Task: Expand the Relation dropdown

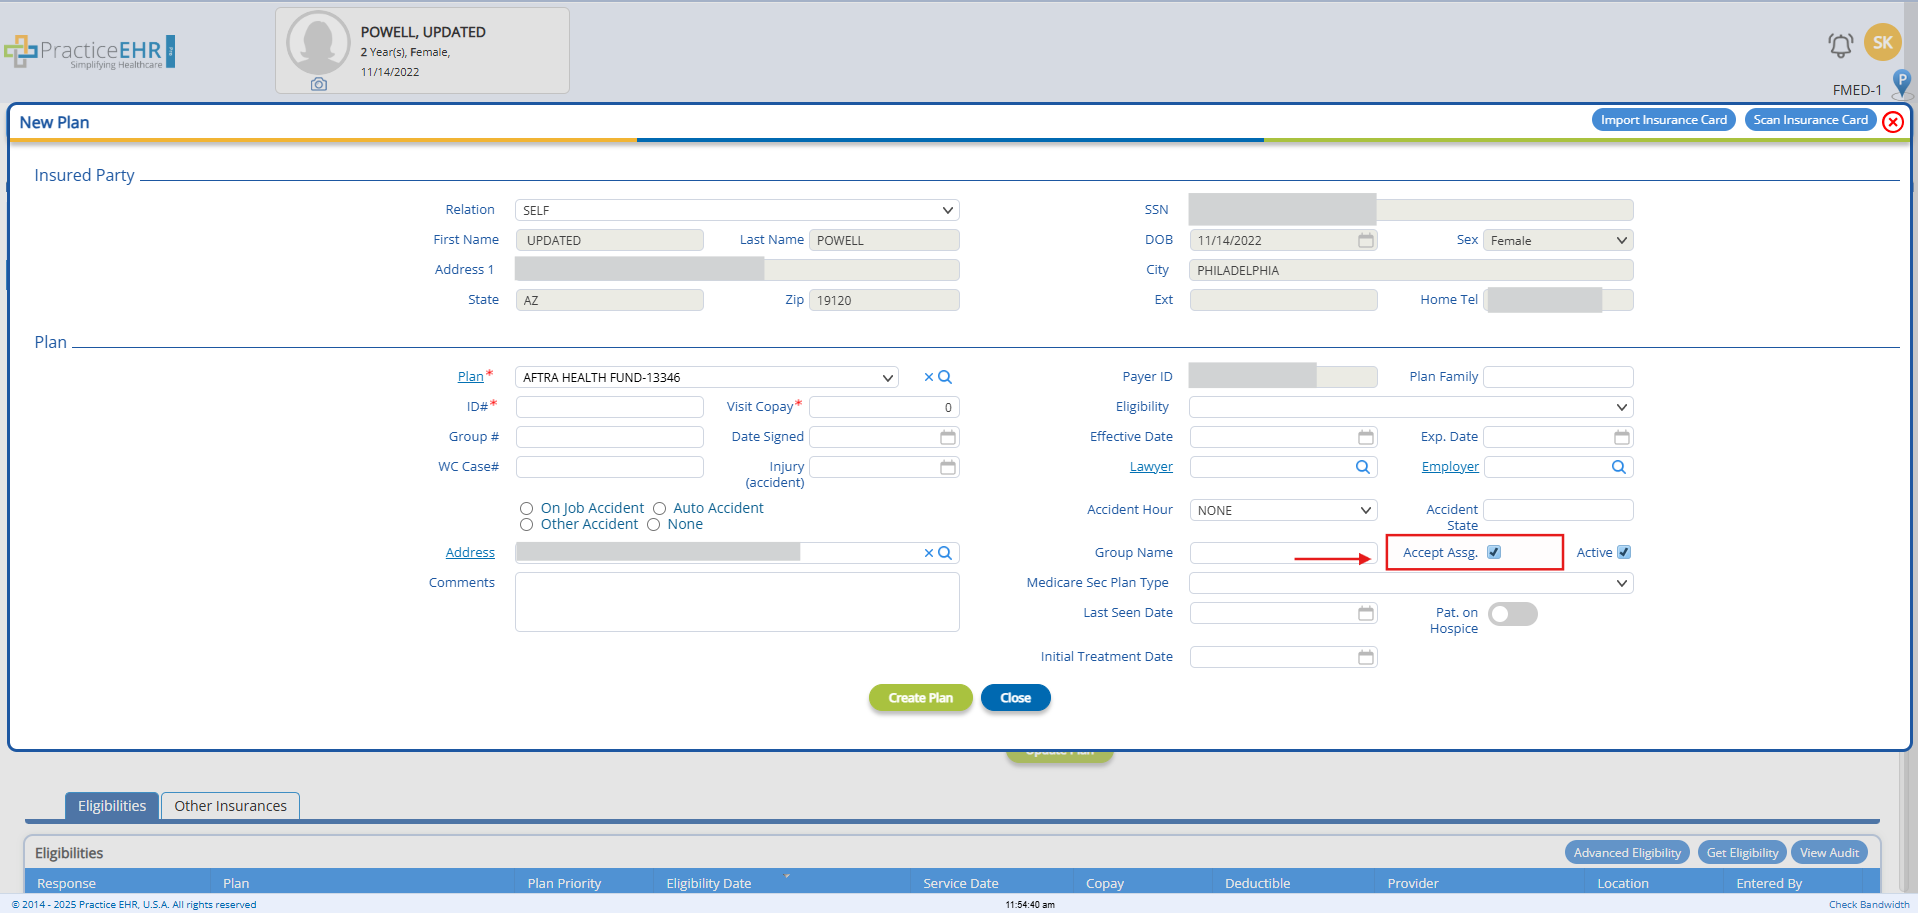Action: point(737,210)
